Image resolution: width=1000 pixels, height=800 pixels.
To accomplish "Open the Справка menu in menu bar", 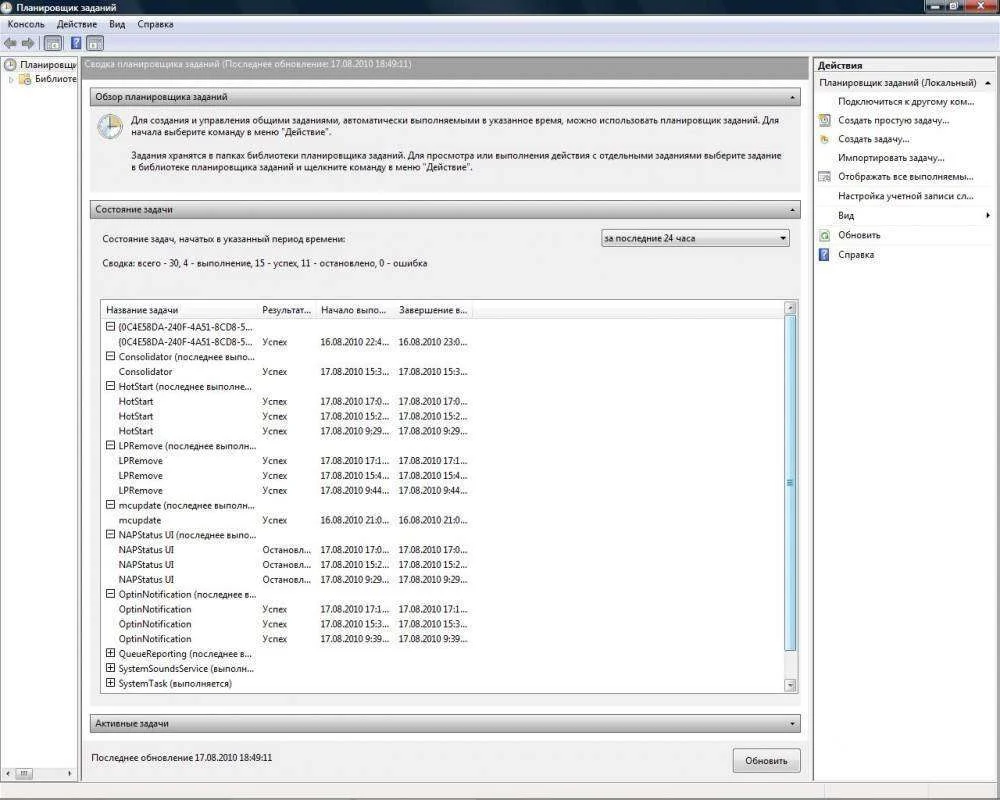I will pos(155,24).
